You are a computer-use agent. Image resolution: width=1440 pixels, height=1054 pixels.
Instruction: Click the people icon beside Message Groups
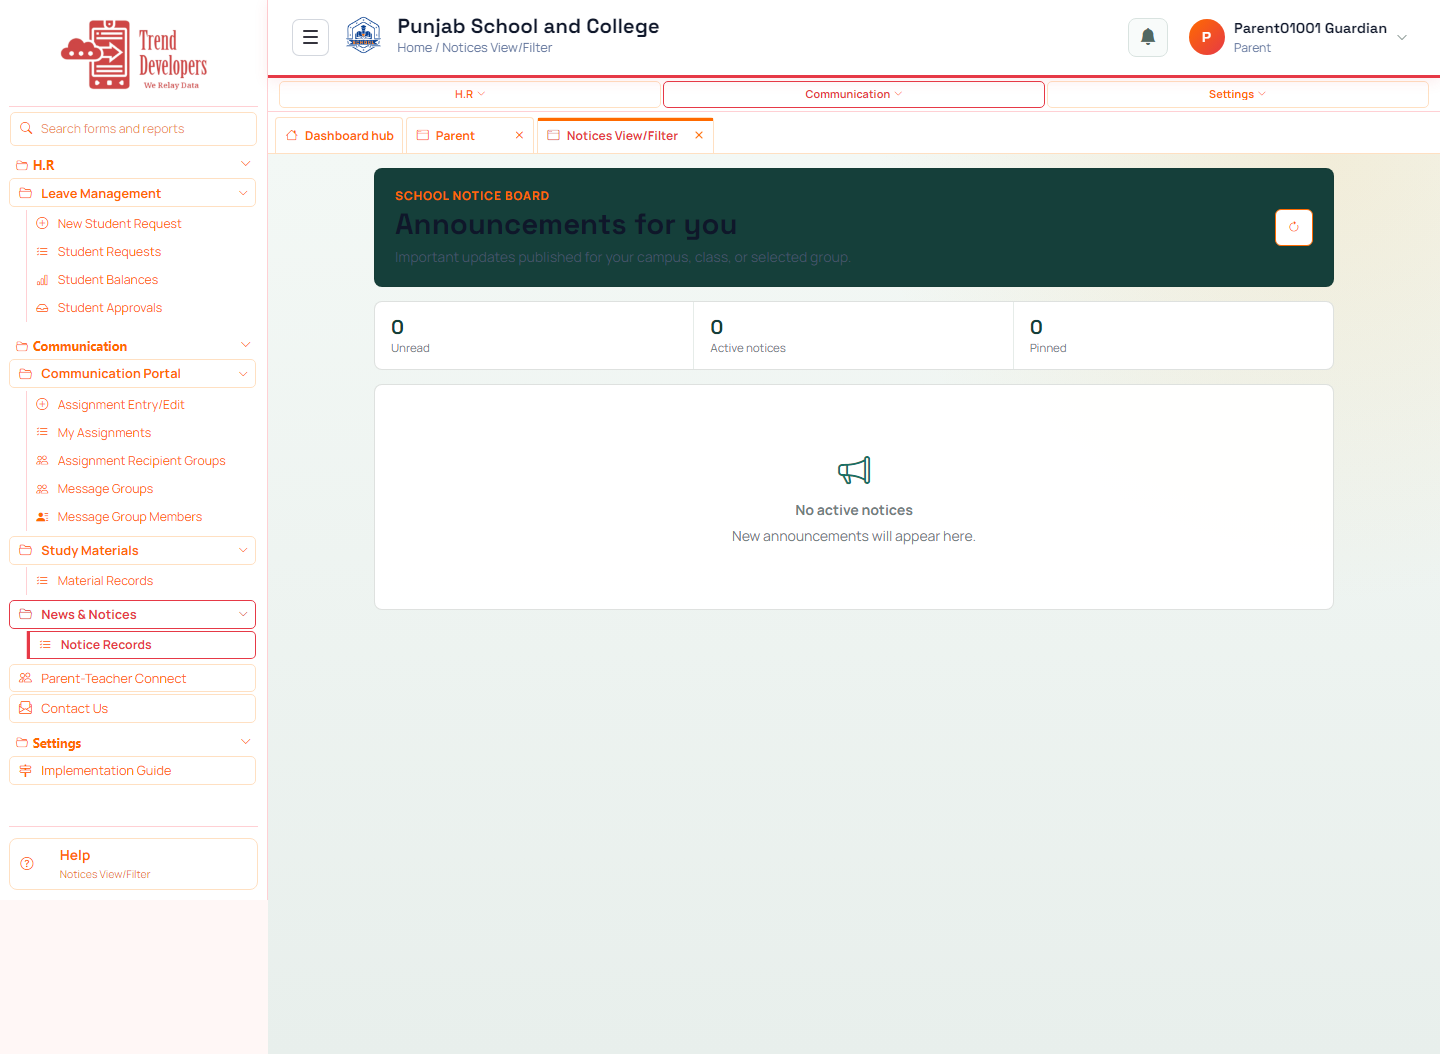[42, 488]
